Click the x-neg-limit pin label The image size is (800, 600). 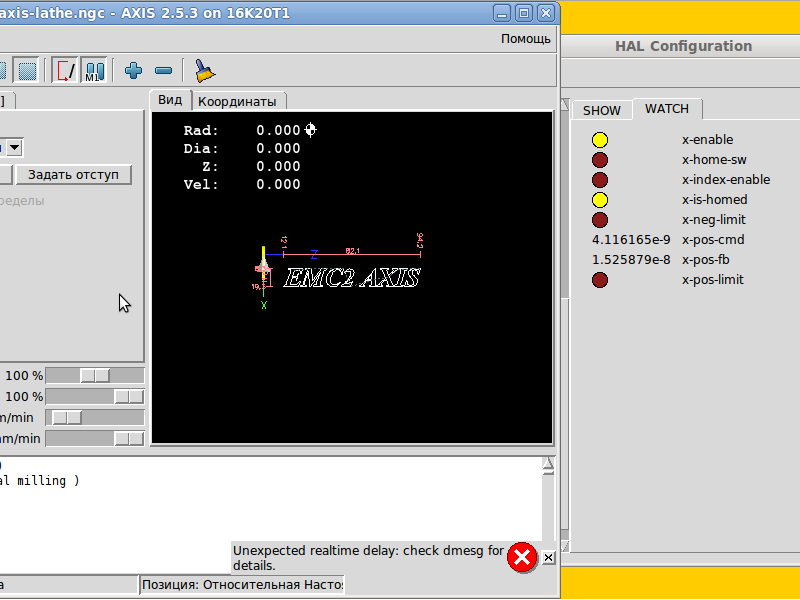714,220
